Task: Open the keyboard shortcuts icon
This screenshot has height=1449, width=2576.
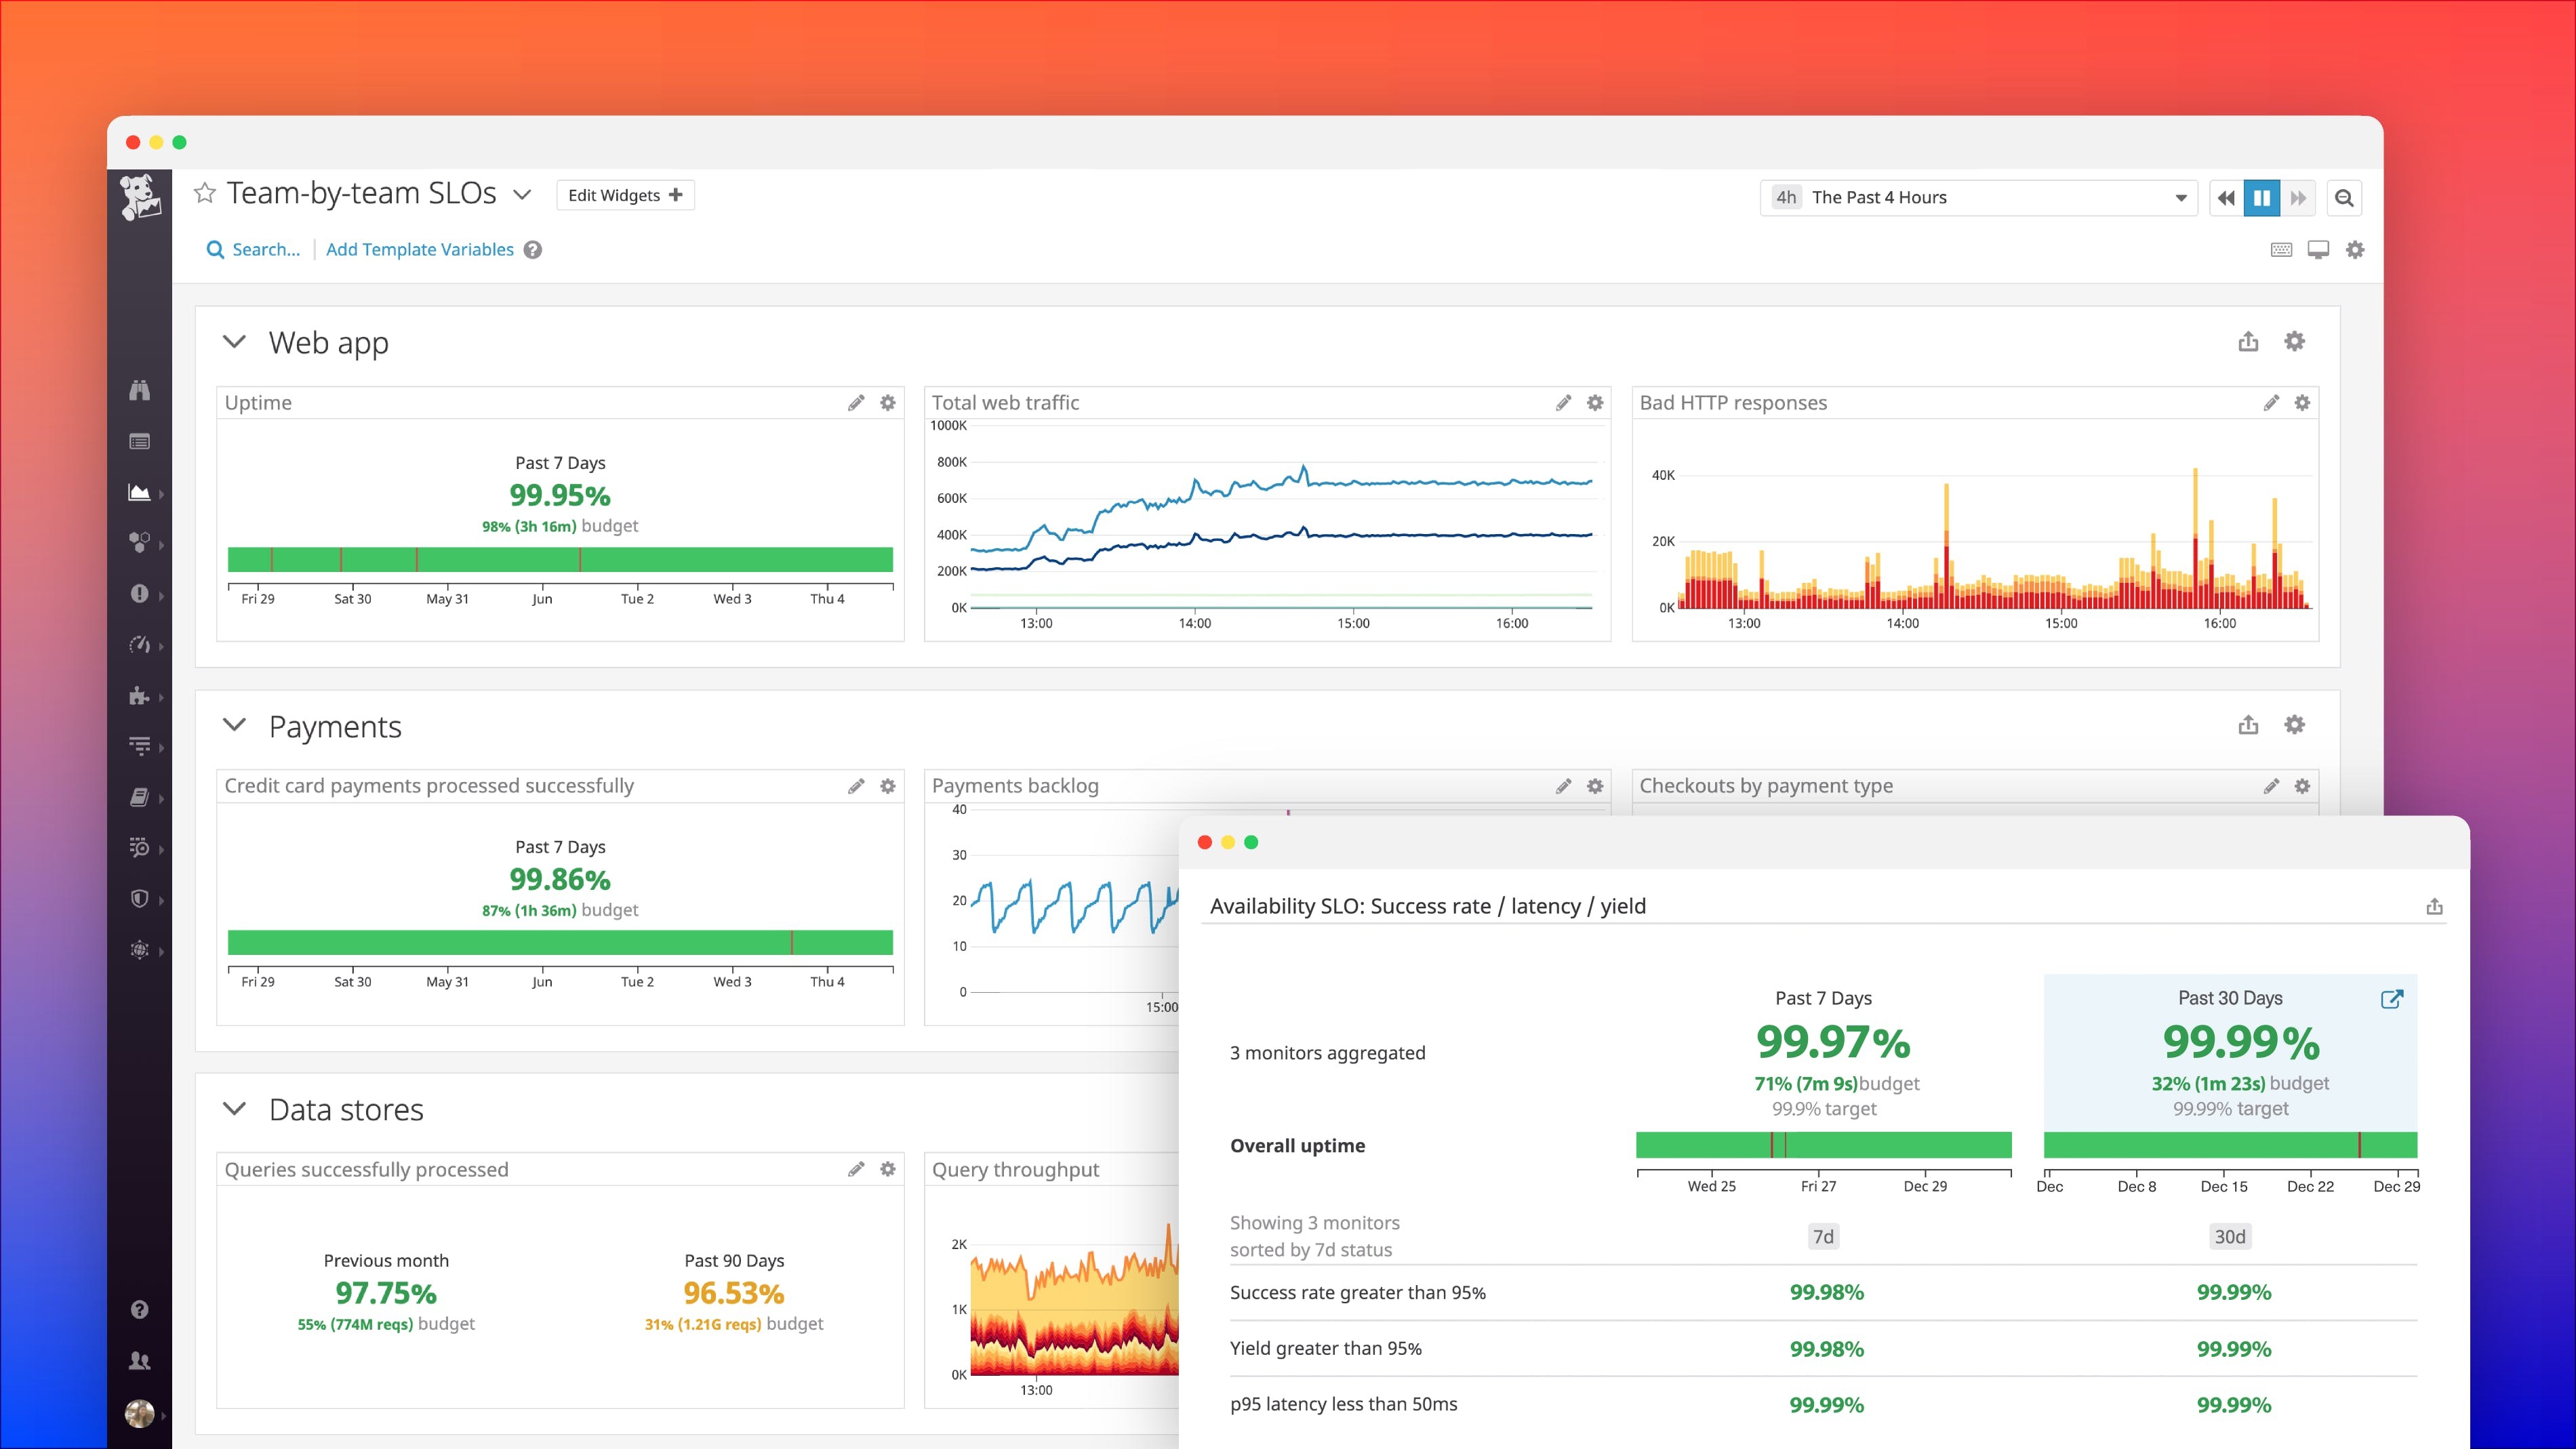Action: 2281,250
